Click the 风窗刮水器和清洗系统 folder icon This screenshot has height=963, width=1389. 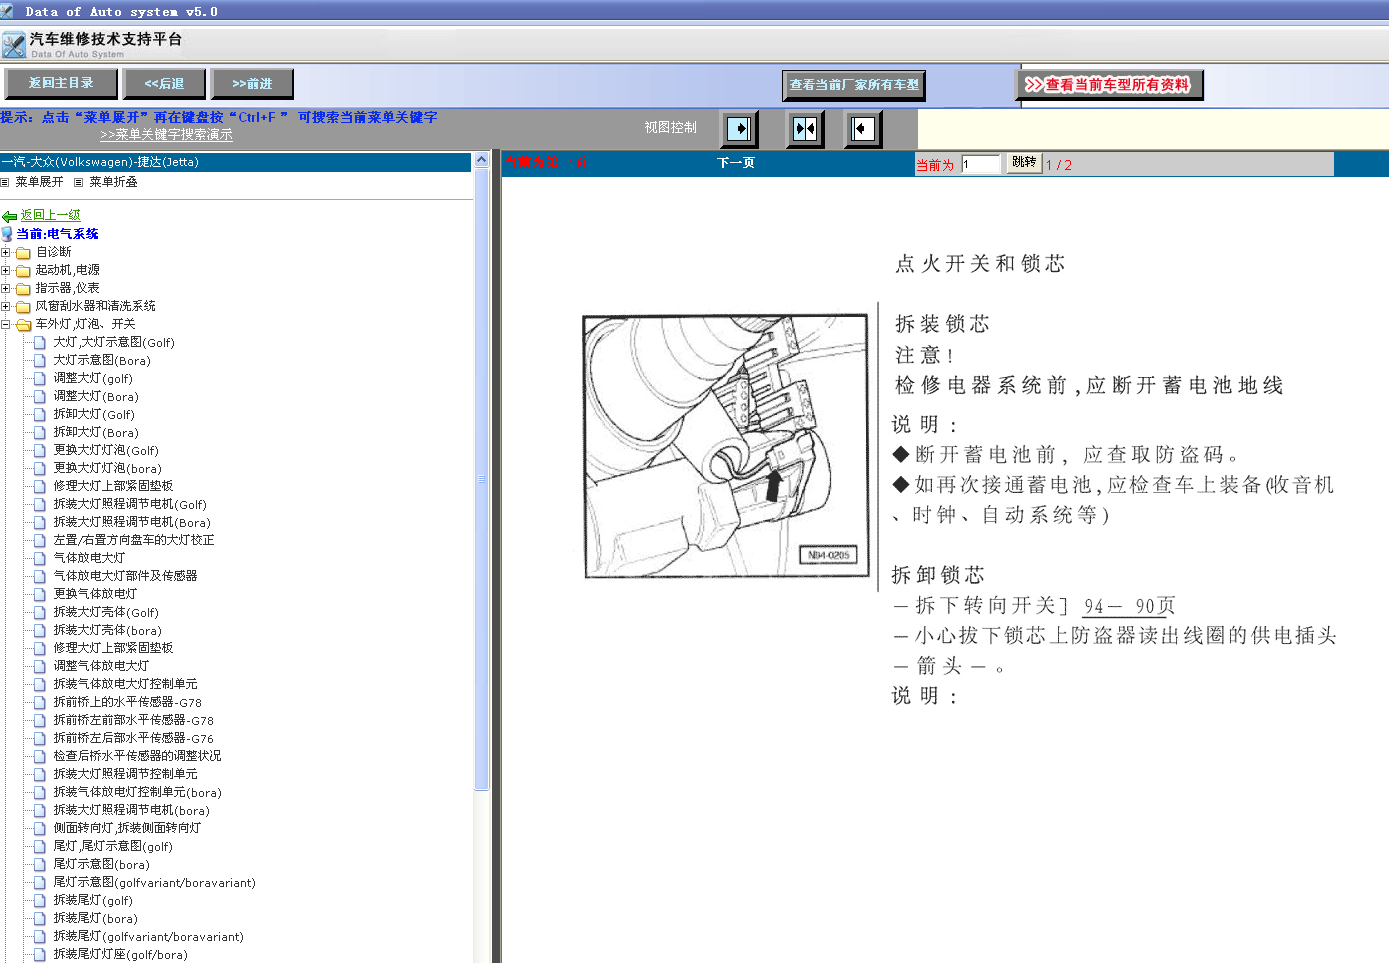tap(23, 306)
